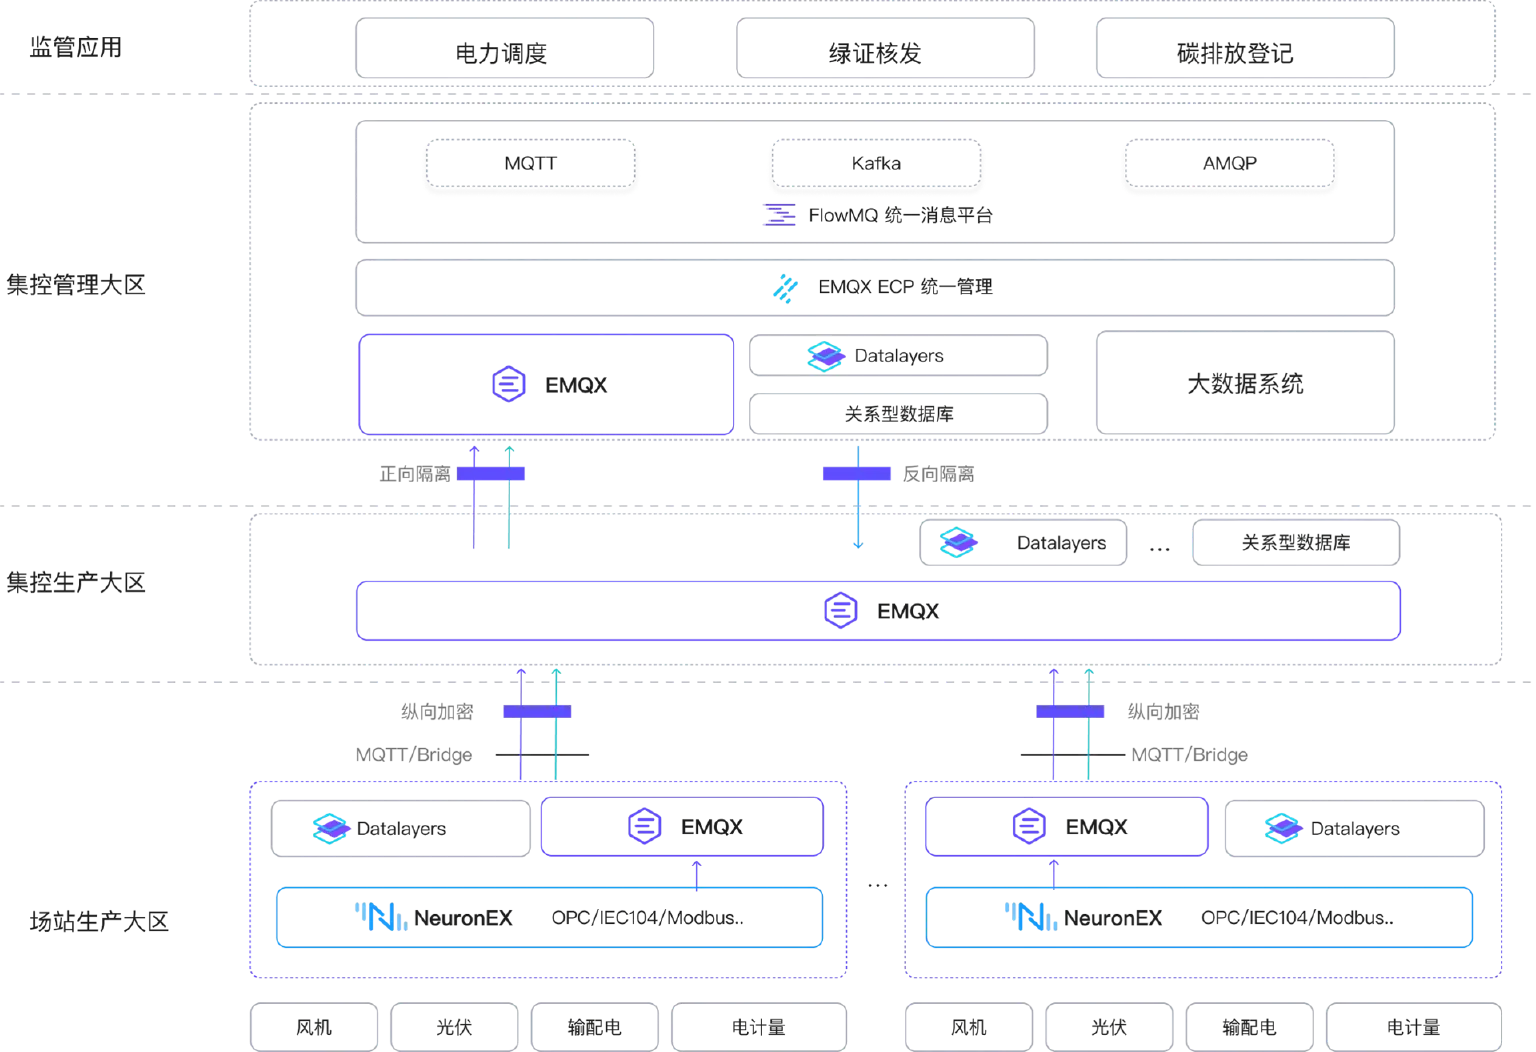Click the Kafka protocol box
The height and width of the screenshot is (1052, 1536).
[x=876, y=163]
